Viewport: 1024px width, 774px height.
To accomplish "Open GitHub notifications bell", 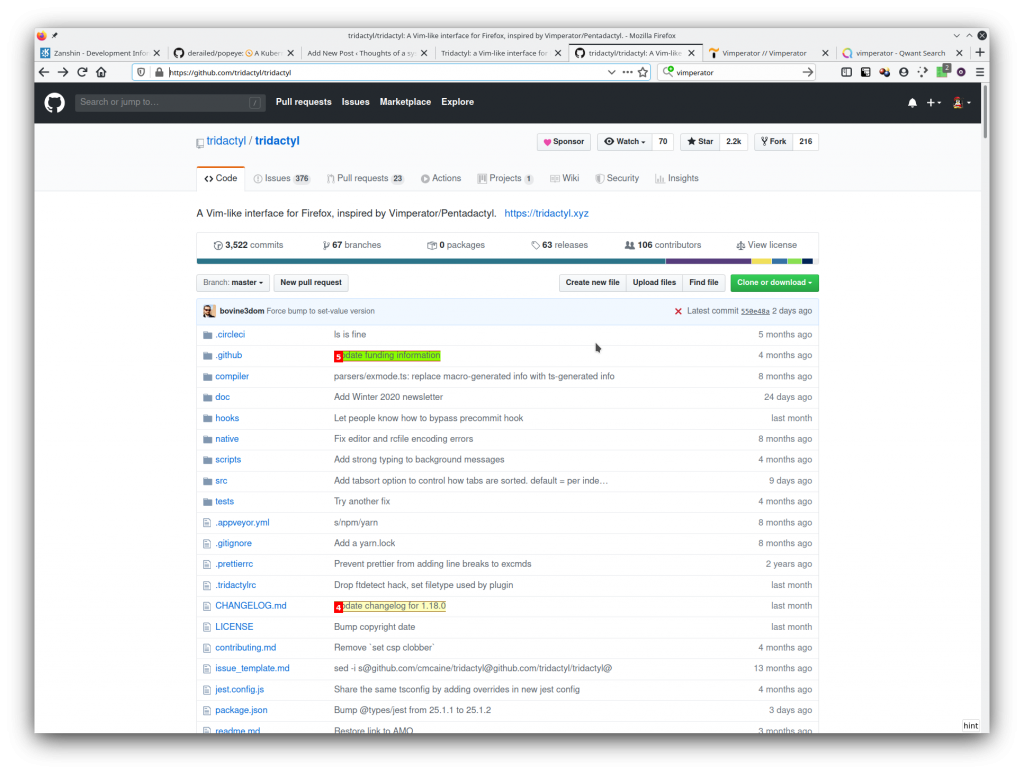I will pyautogui.click(x=912, y=103).
